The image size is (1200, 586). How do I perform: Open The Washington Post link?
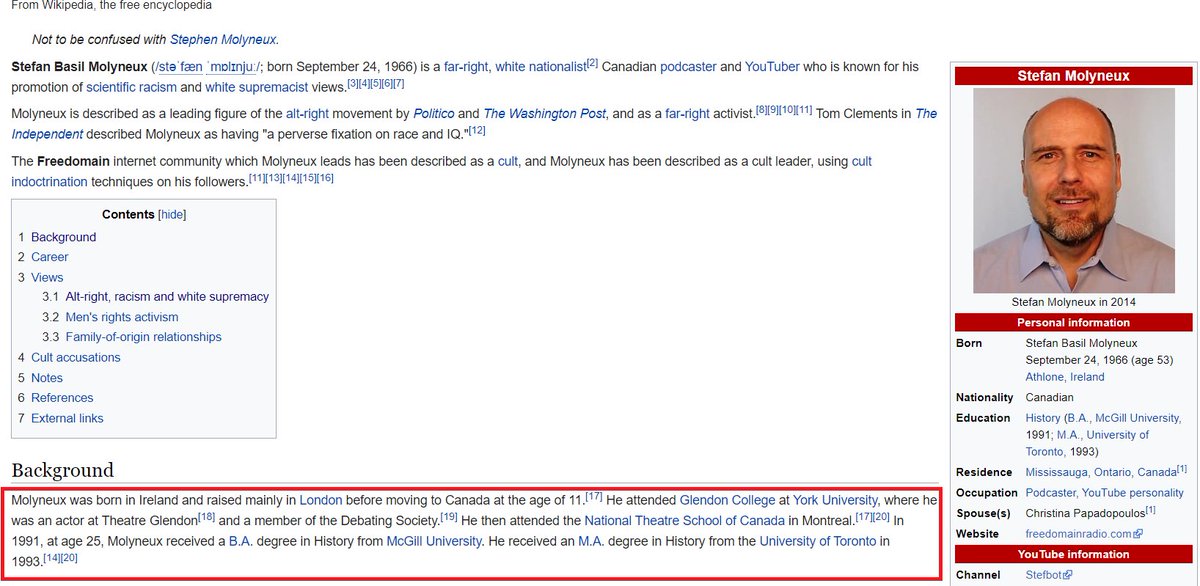coord(544,114)
